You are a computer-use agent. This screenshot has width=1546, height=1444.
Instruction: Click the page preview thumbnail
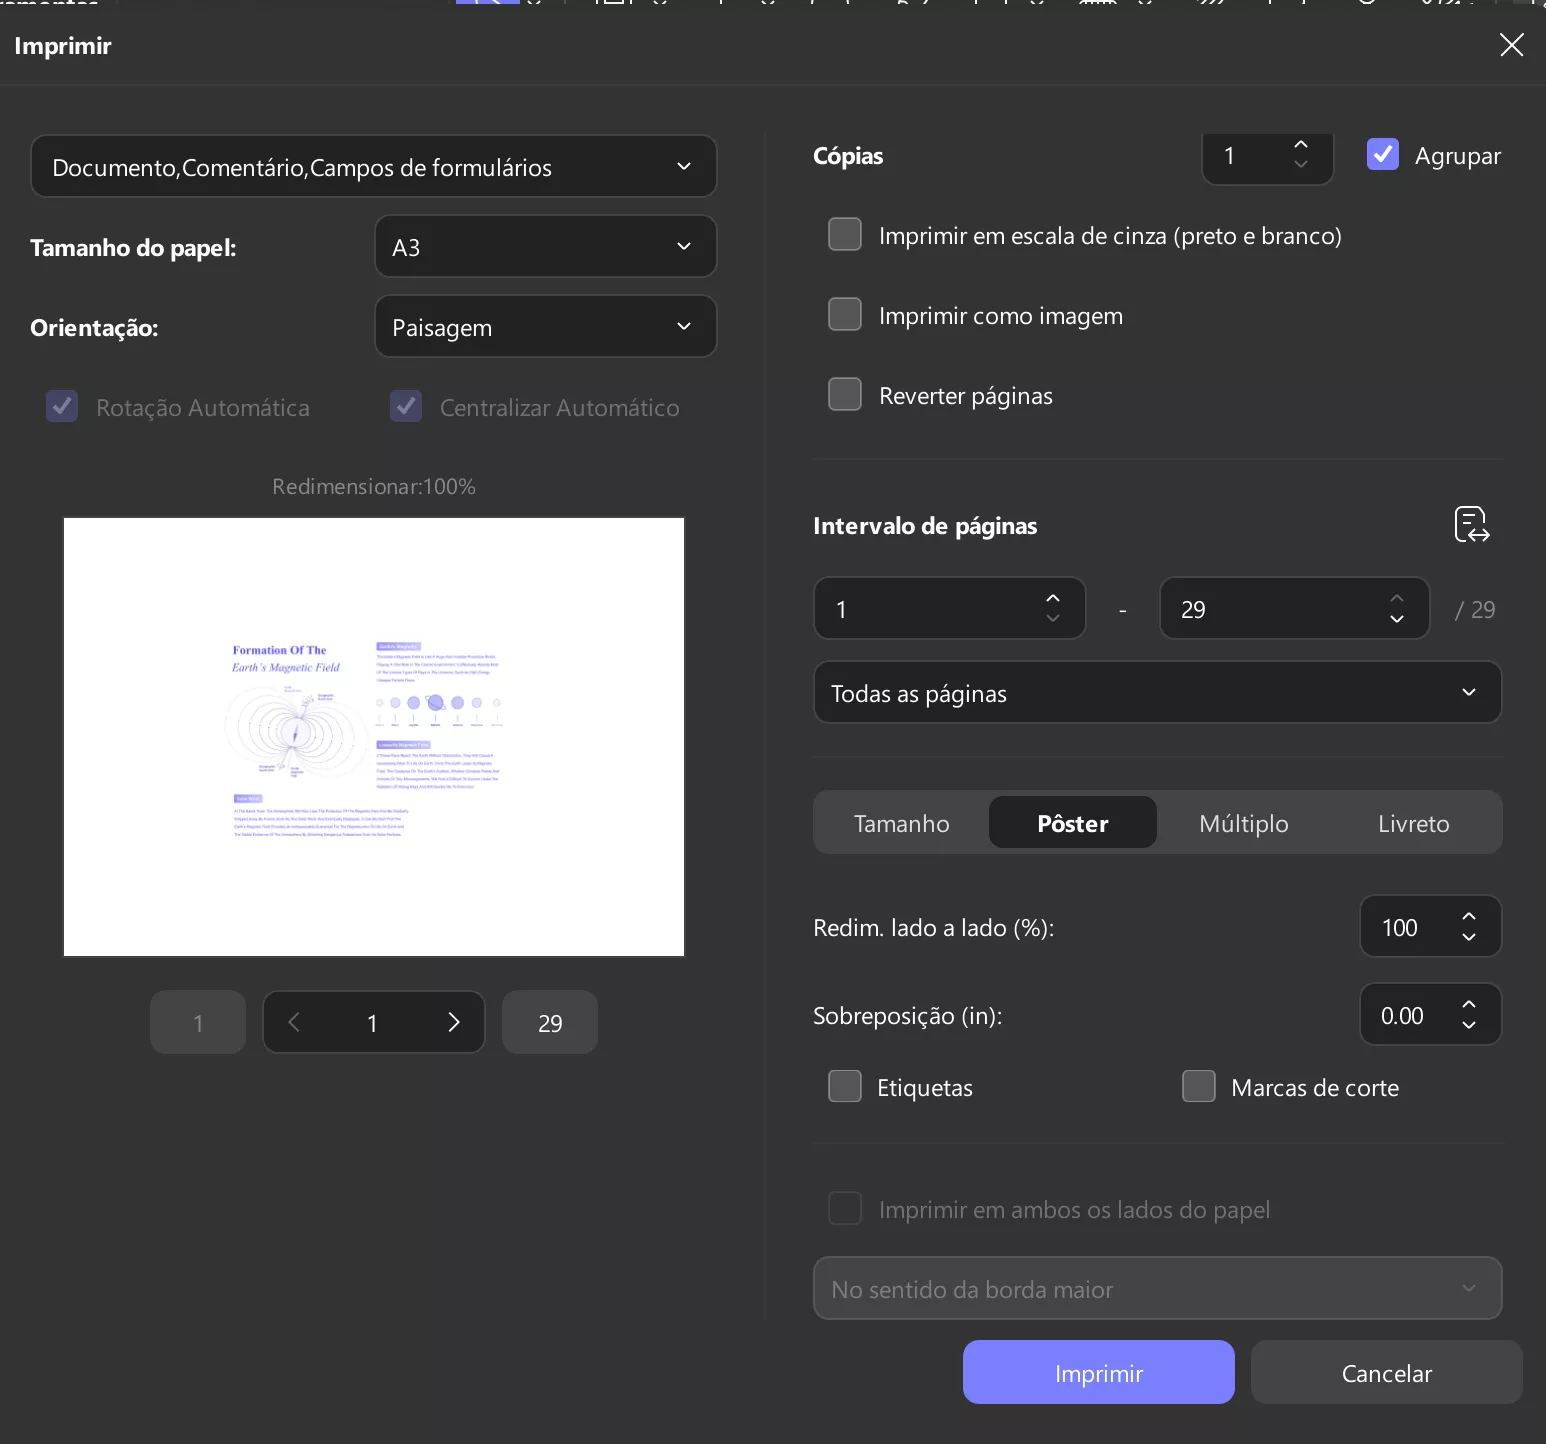tap(374, 737)
